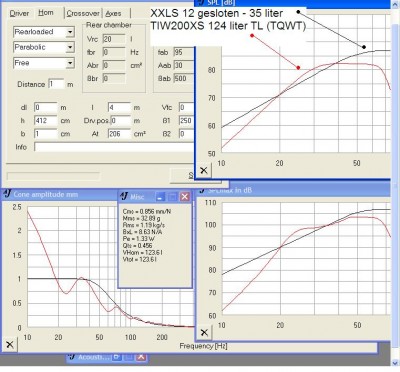Click the VHorn = 123.61 l text
The image size is (400, 372).
pyautogui.click(x=142, y=252)
